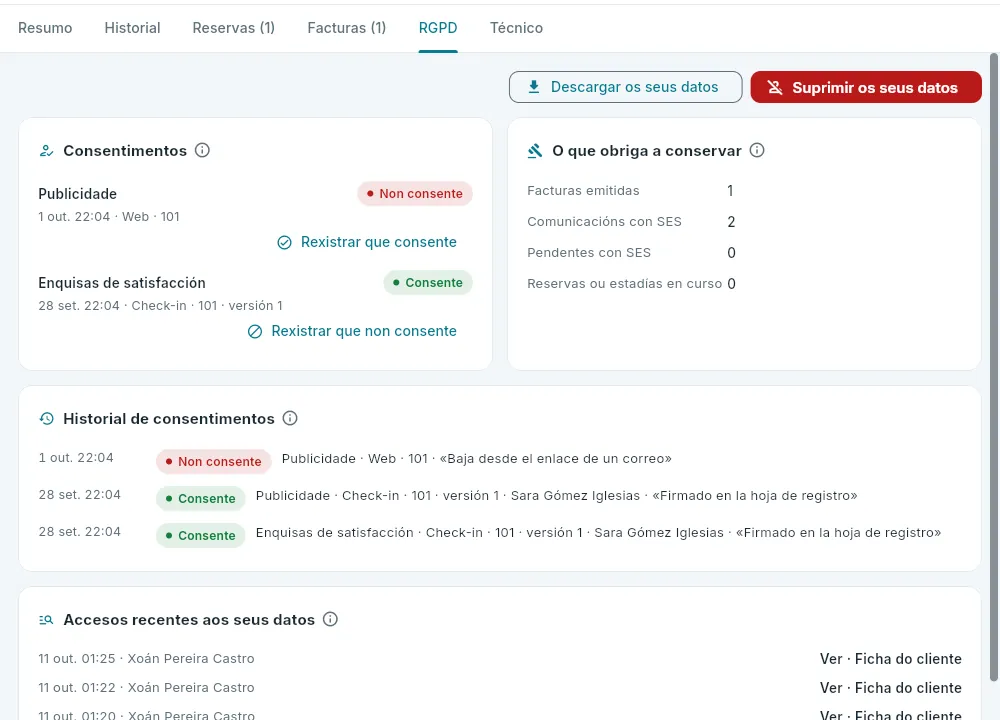Click the gavel icon beside O que obriga

click(x=534, y=151)
